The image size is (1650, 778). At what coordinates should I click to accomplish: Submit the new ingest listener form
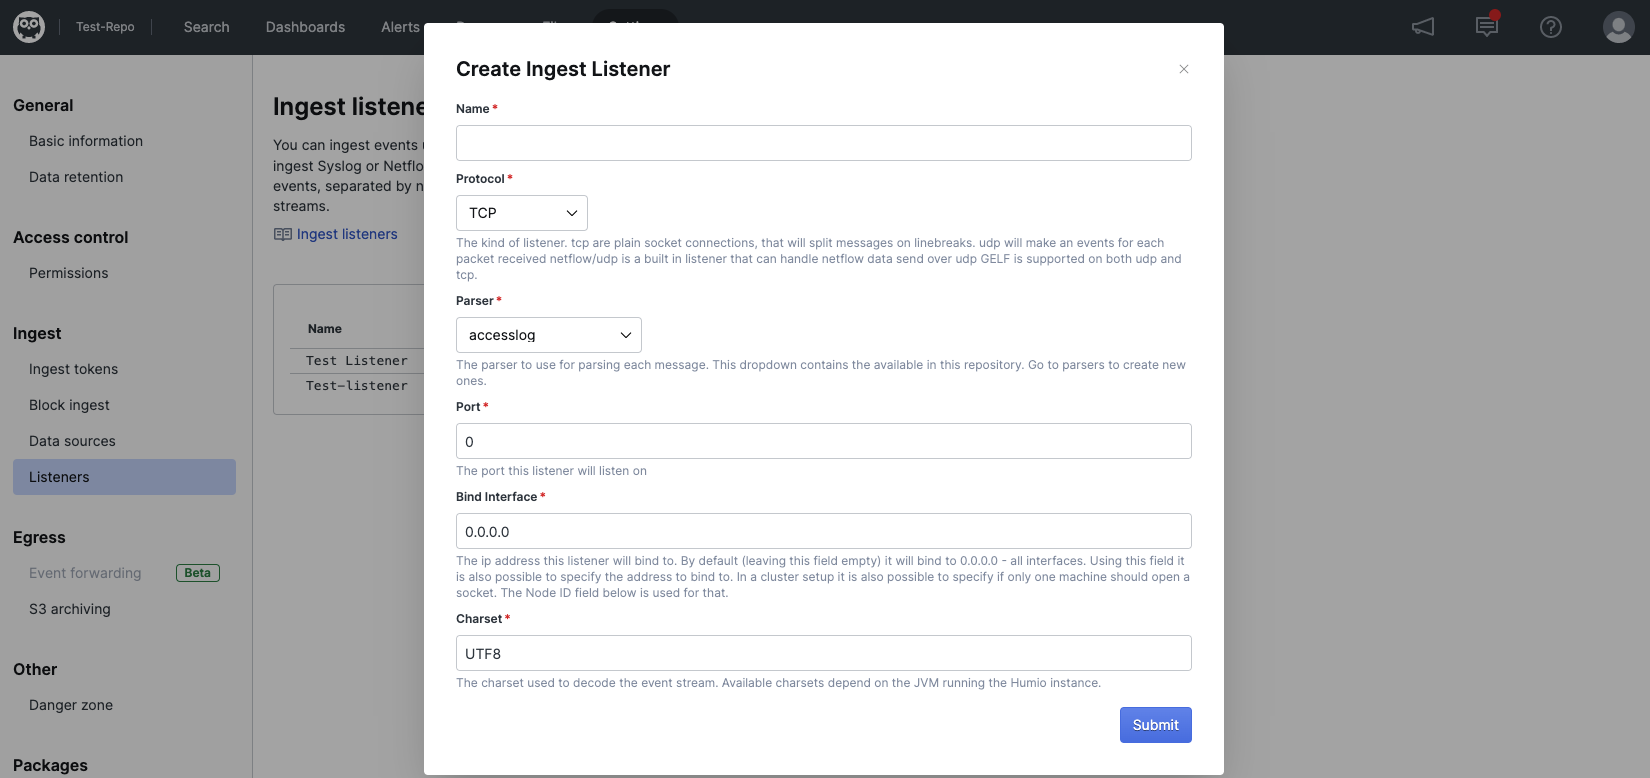point(1155,725)
